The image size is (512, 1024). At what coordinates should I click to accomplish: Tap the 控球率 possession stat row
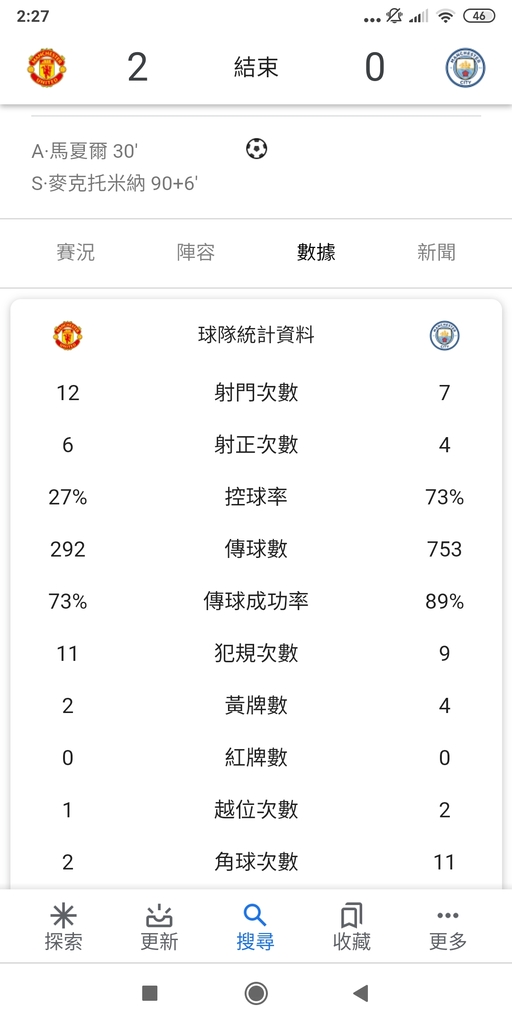256,497
